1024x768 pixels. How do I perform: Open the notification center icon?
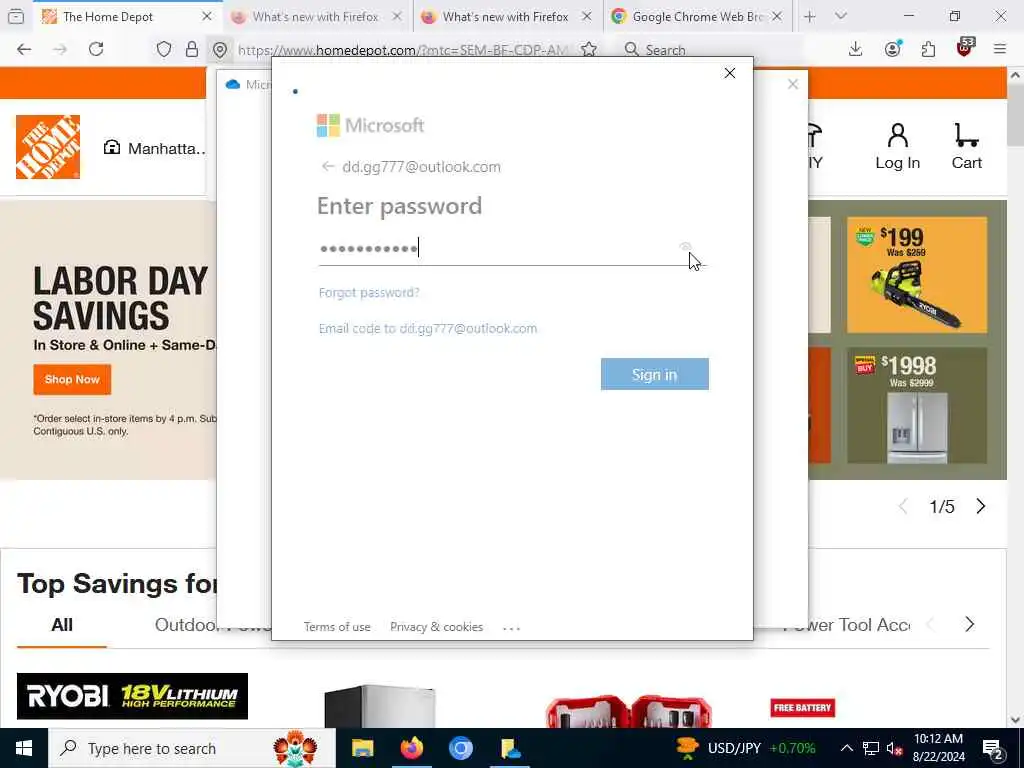coord(993,749)
